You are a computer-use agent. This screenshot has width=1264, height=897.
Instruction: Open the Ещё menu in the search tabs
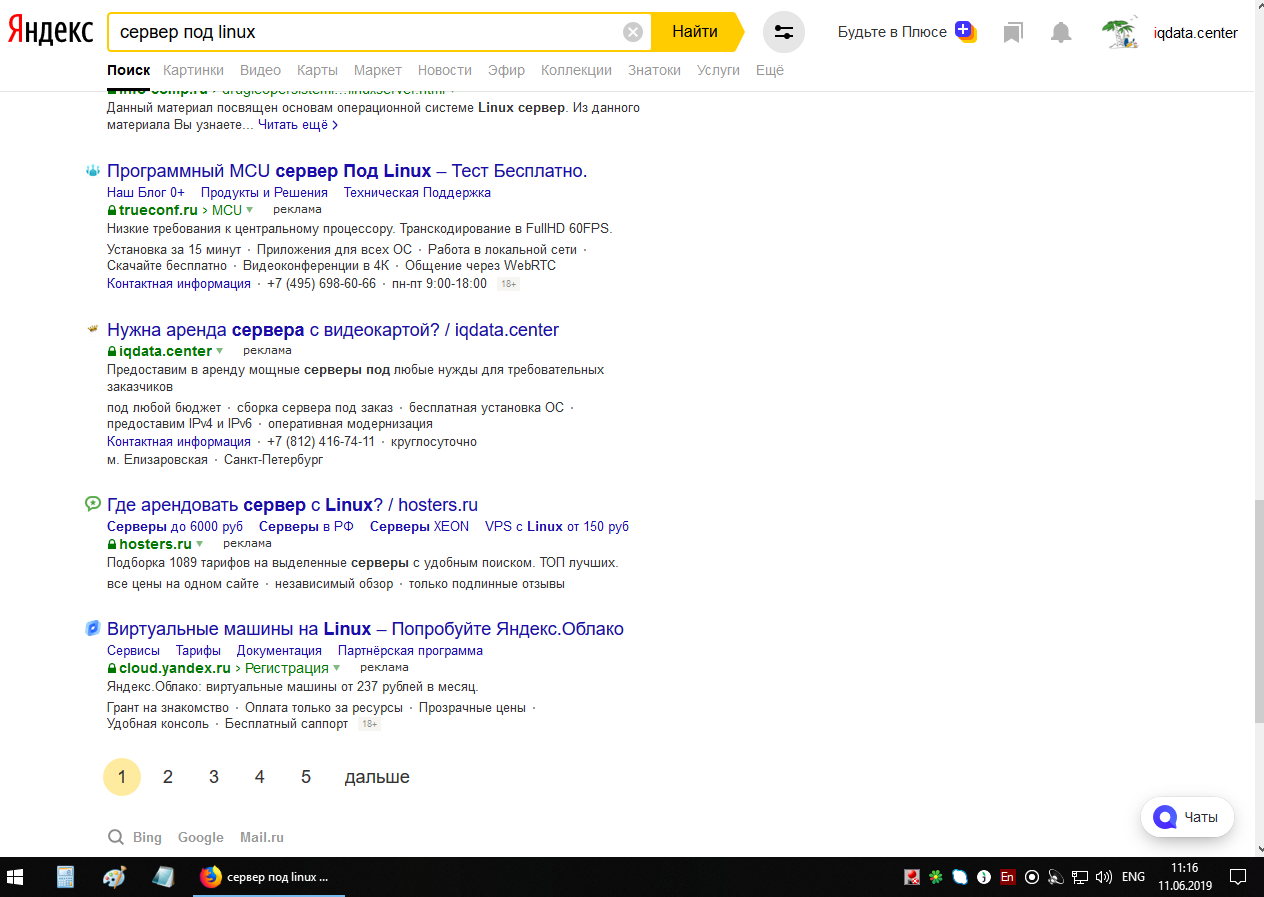[770, 70]
